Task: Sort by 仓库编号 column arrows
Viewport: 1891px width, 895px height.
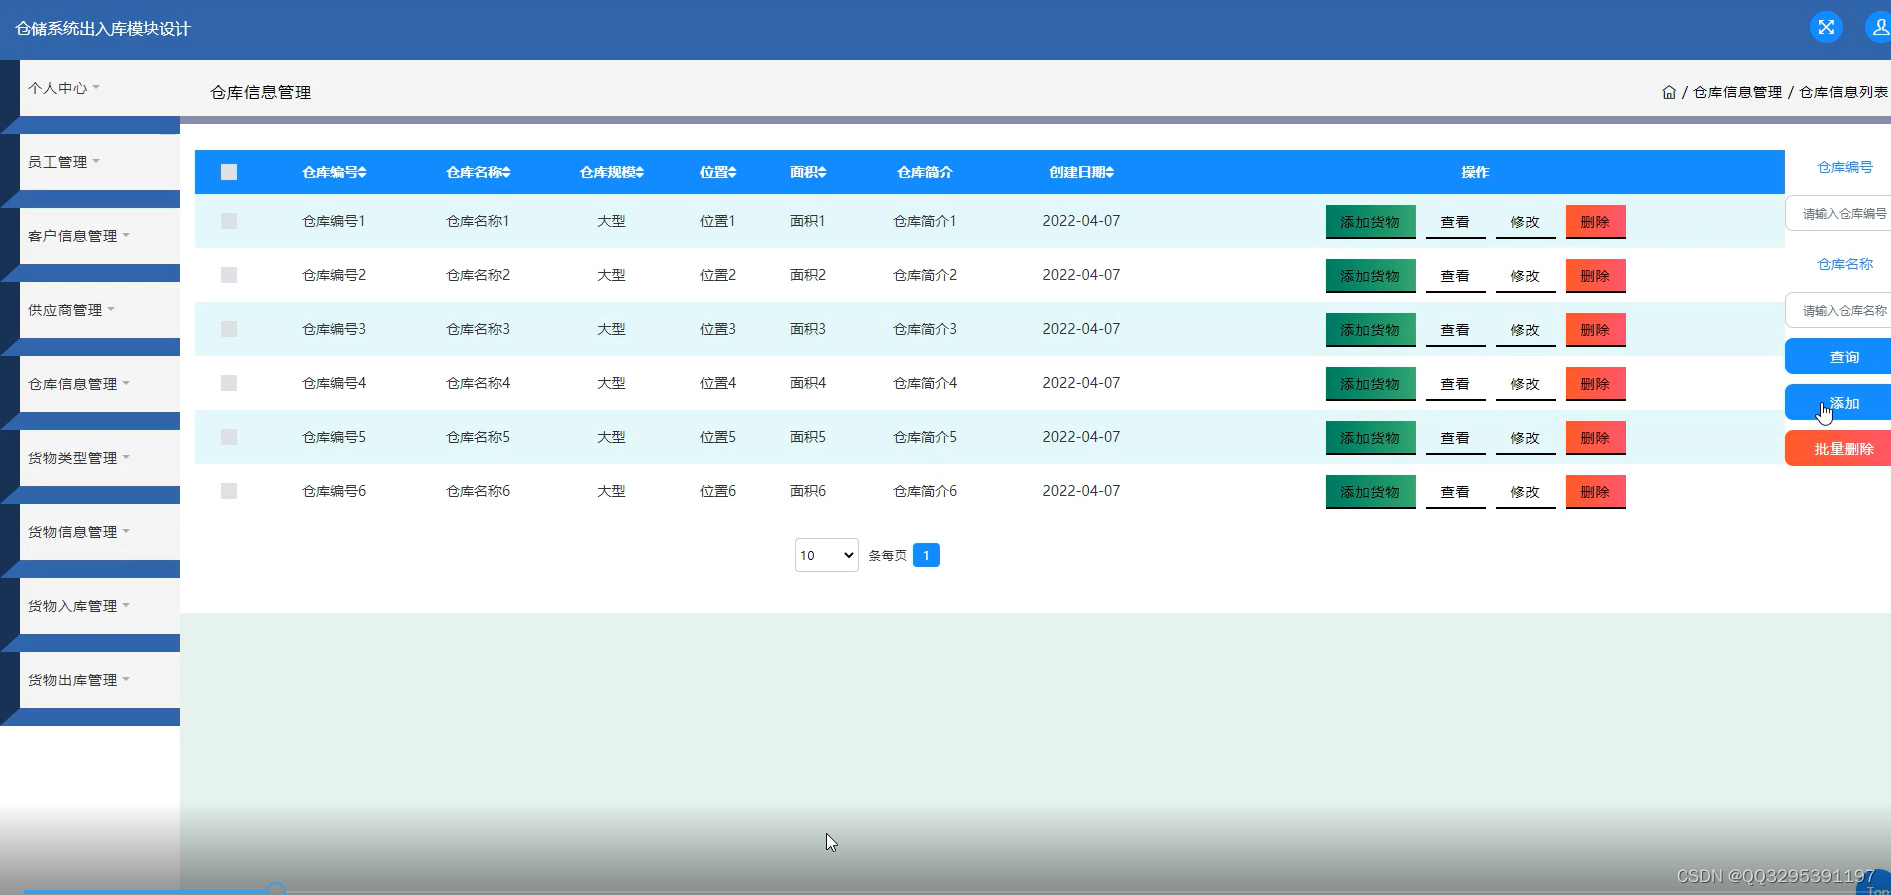Action: pos(362,172)
